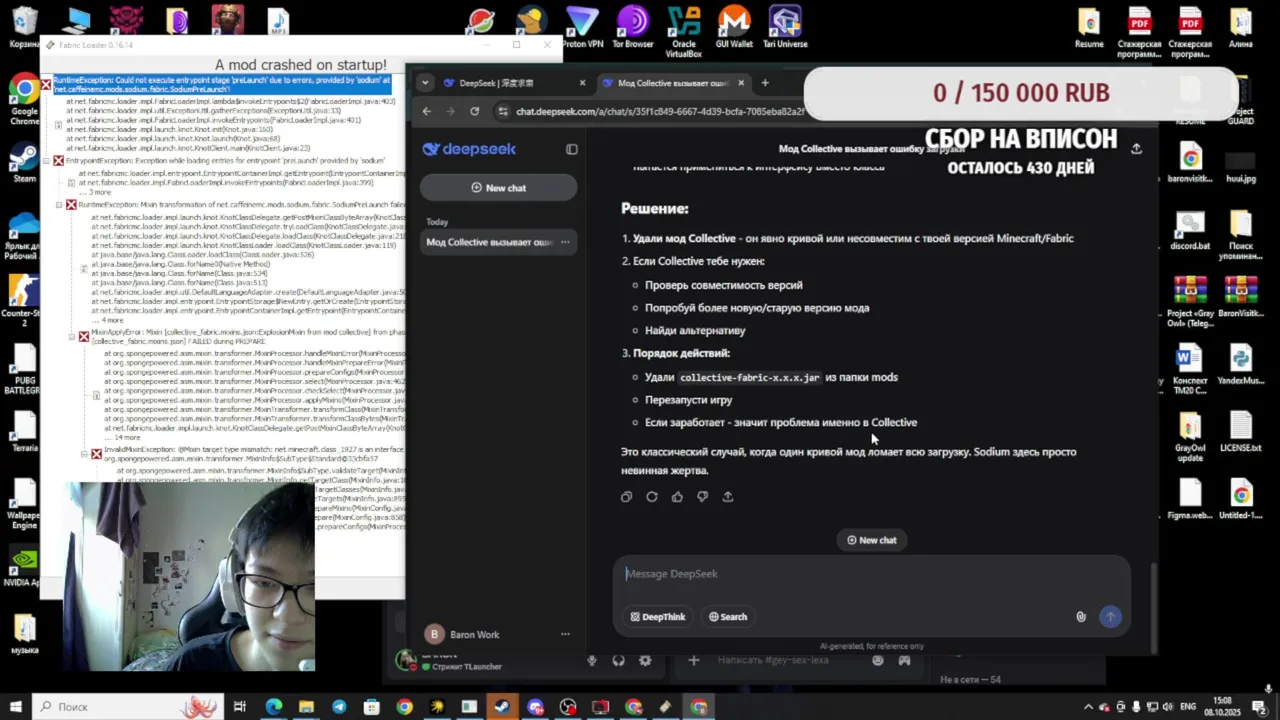Image resolution: width=1280 pixels, height=720 pixels.
Task: Switch to 'Мод Collective вызывает ошибку' browser tab
Action: [675, 83]
